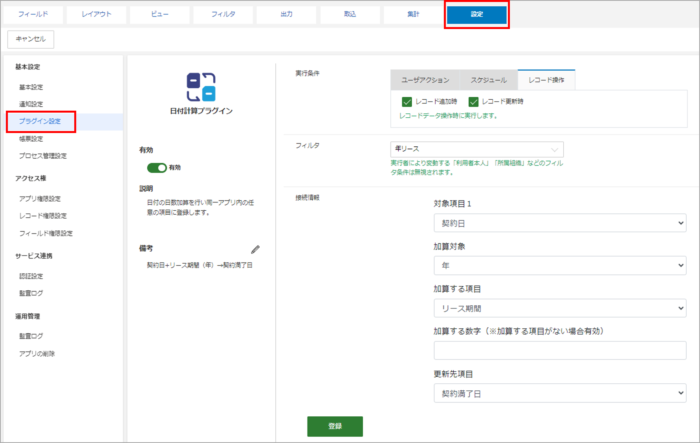The image size is (700, 443).
Task: Uncheck the レコード追加時 checkbox
Action: point(407,102)
